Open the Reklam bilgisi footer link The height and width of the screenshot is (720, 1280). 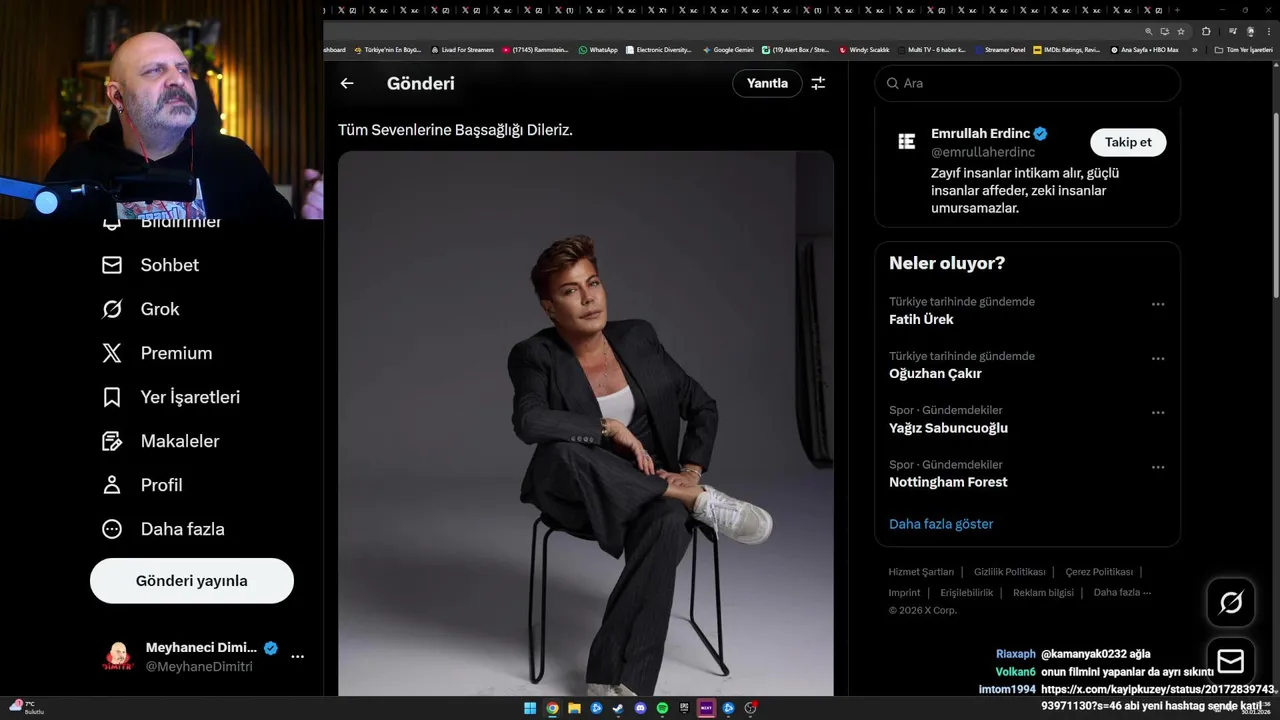pos(1043,592)
